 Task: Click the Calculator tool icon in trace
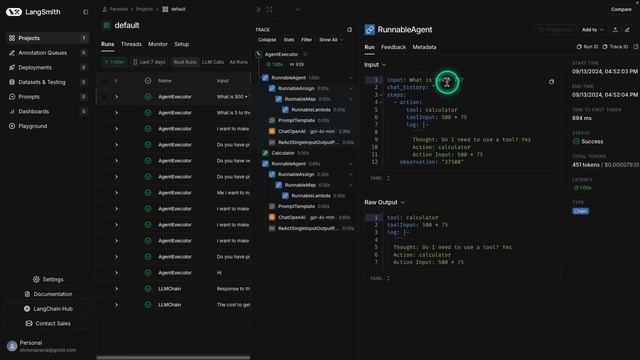point(265,153)
